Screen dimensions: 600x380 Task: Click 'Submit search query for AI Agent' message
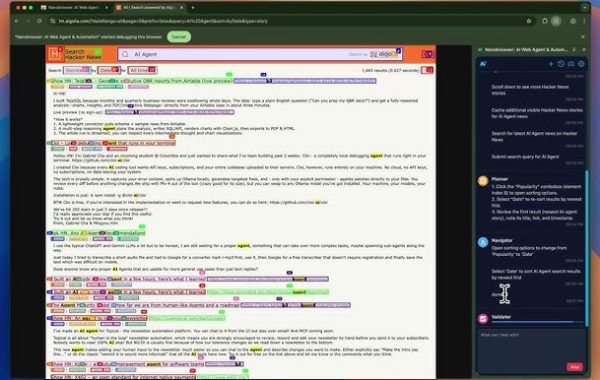525,157
